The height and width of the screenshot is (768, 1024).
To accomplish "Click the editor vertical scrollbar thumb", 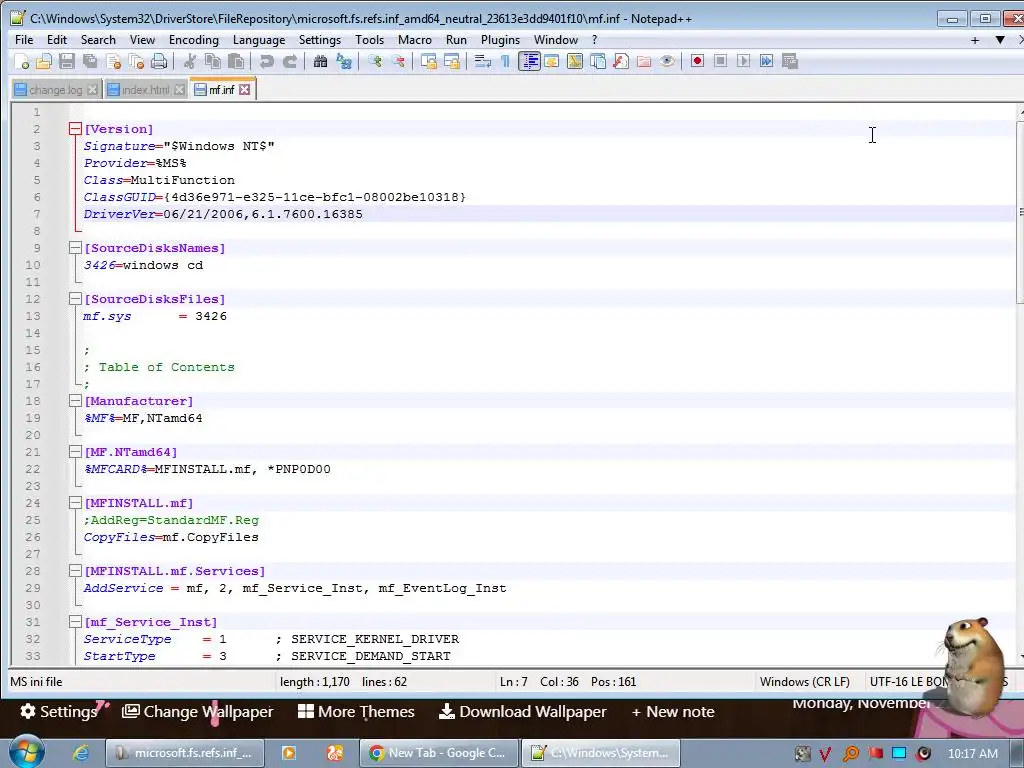I will pyautogui.click(x=1020, y=213).
